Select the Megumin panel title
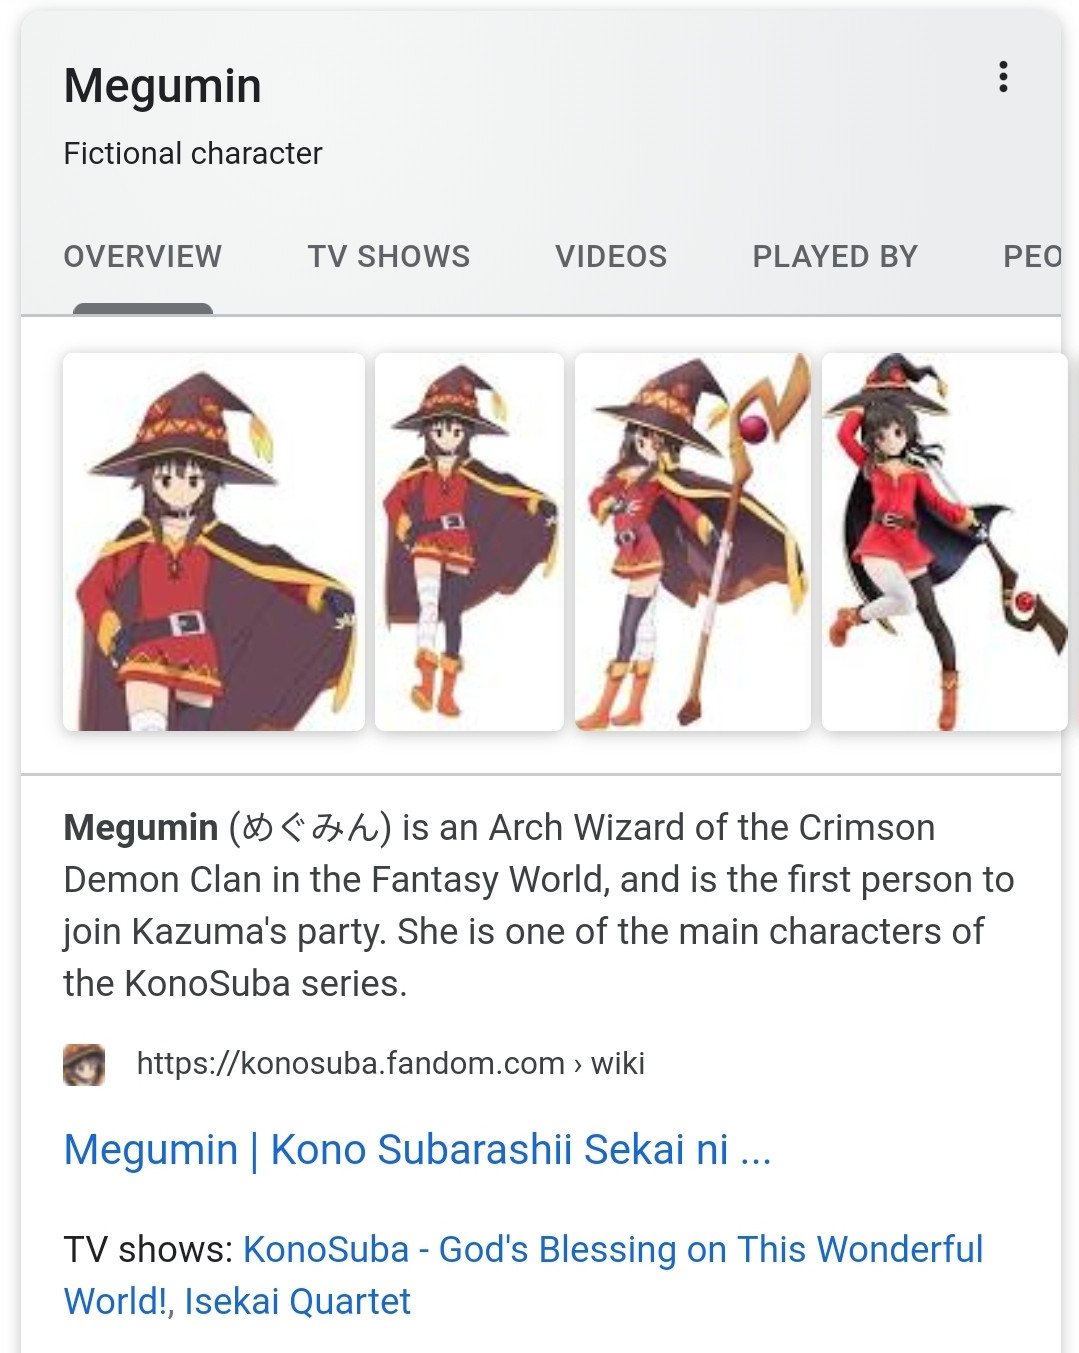Viewport: 1079px width, 1353px height. point(162,85)
